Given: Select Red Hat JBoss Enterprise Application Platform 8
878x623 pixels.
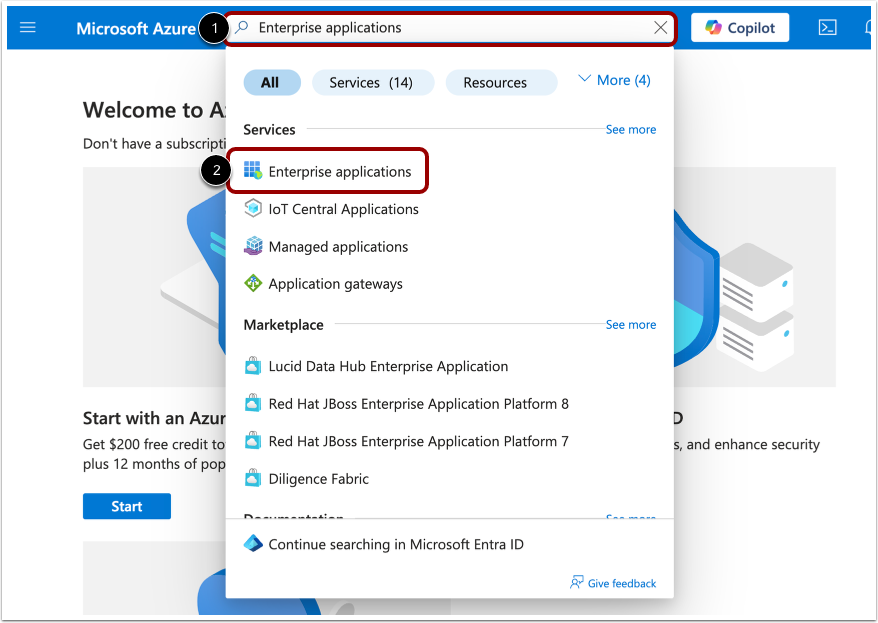Looking at the screenshot, I should [419, 404].
